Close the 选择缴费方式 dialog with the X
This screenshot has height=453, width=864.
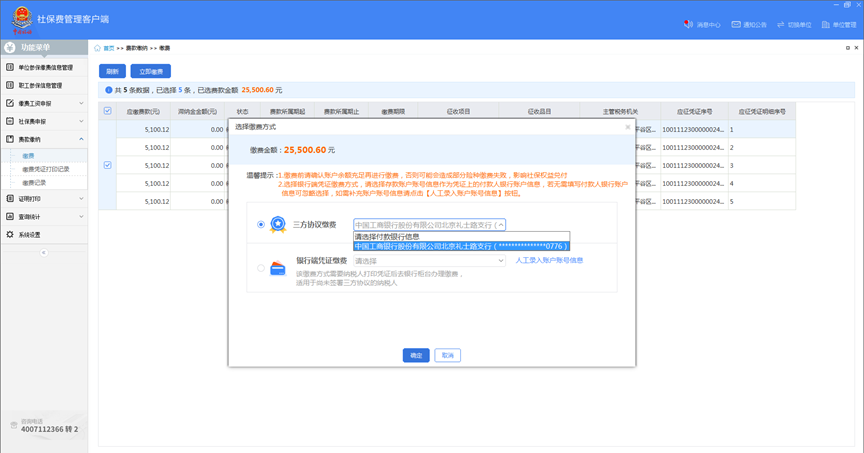tap(628, 127)
